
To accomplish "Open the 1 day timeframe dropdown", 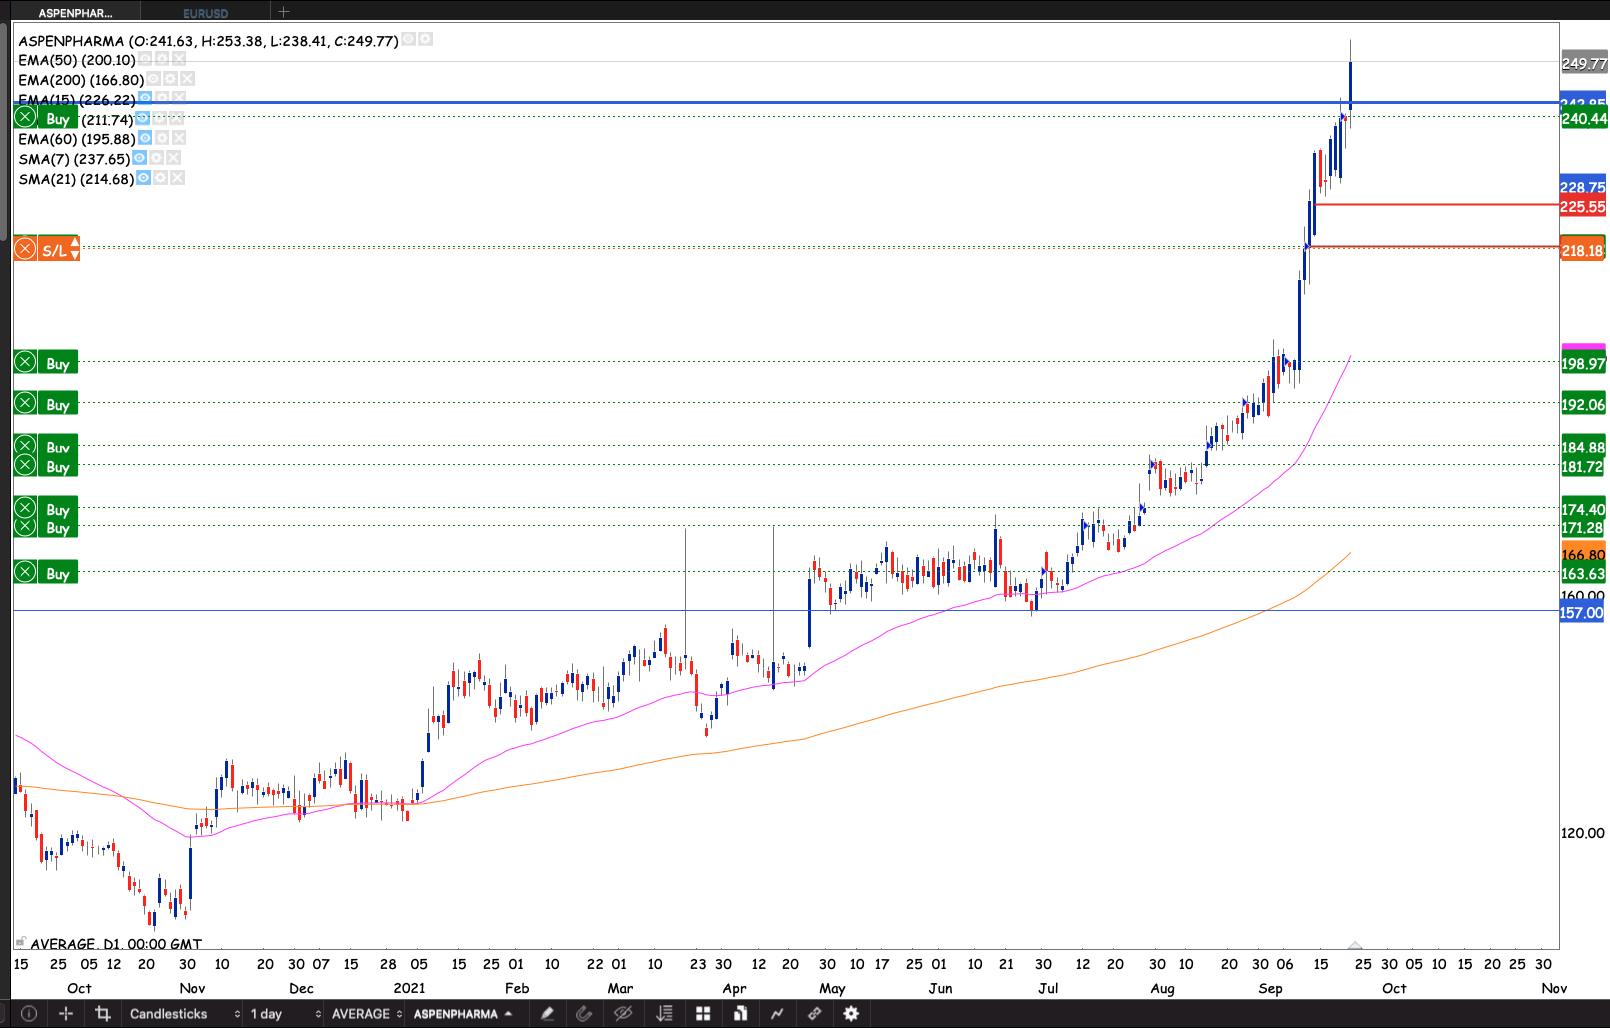I will (285, 1013).
